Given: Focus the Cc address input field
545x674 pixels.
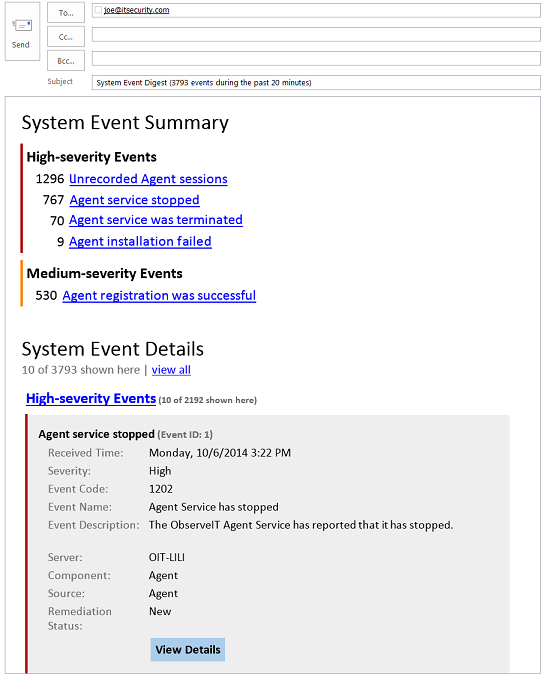Looking at the screenshot, I should 316,34.
